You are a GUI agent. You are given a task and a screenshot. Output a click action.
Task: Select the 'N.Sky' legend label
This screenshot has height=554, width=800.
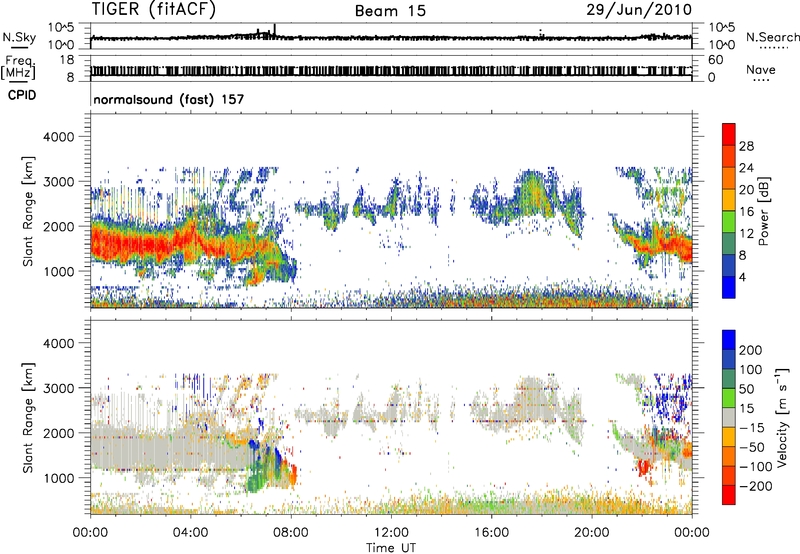[x=19, y=37]
